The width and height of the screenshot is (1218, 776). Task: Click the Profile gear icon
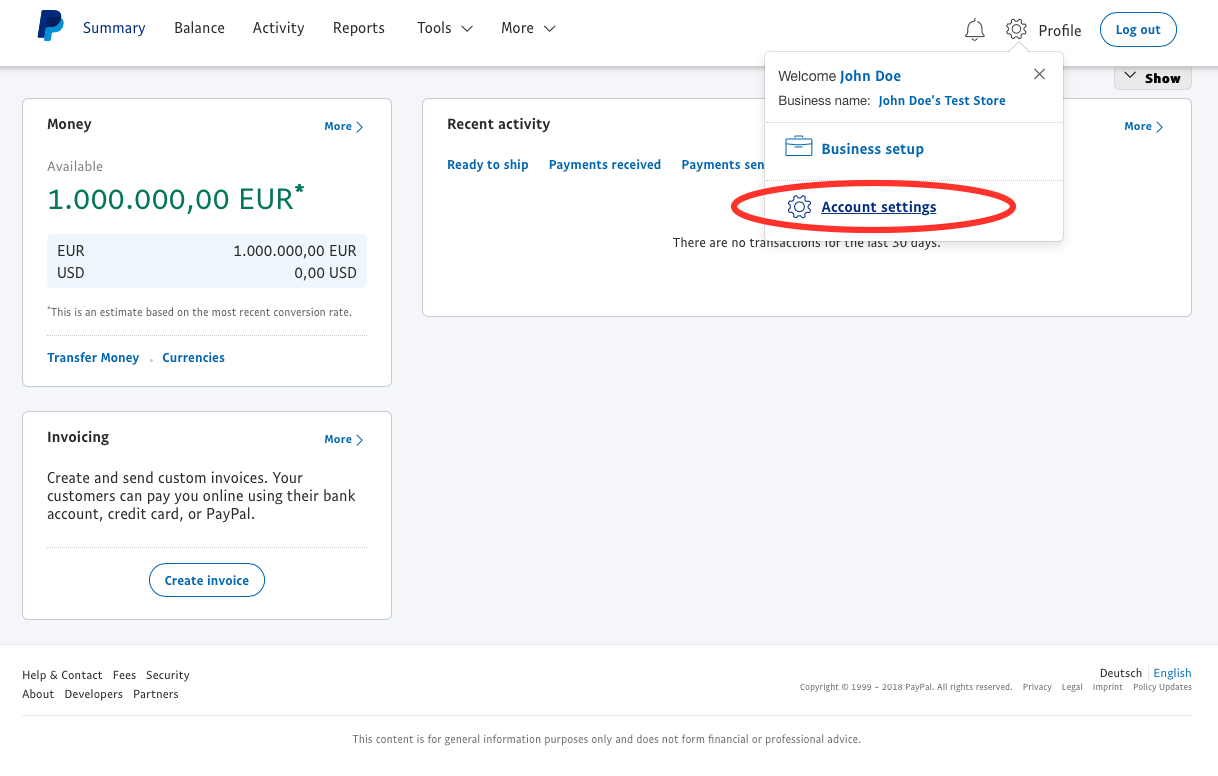tap(1016, 29)
